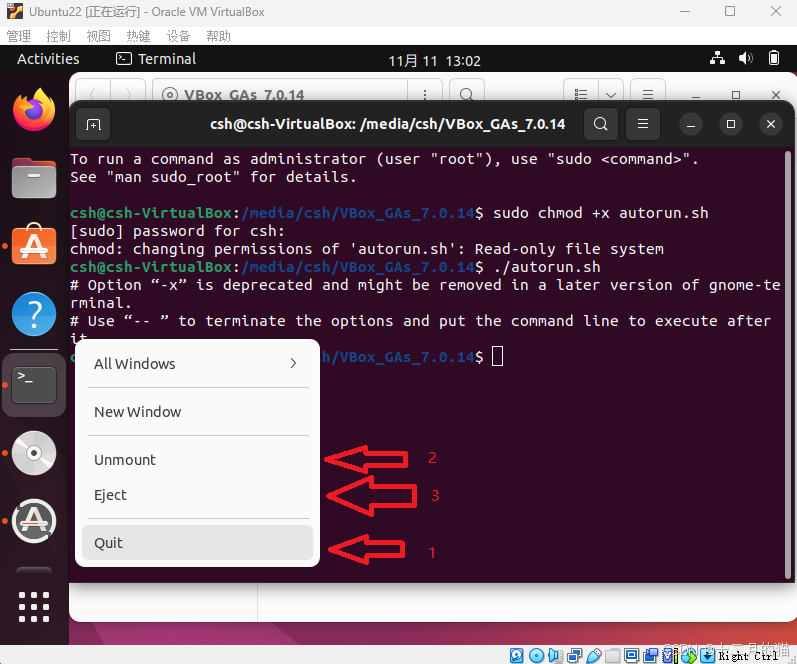Click the VirtualBox network status icon
Image resolution: width=797 pixels, height=664 pixels.
(x=574, y=655)
